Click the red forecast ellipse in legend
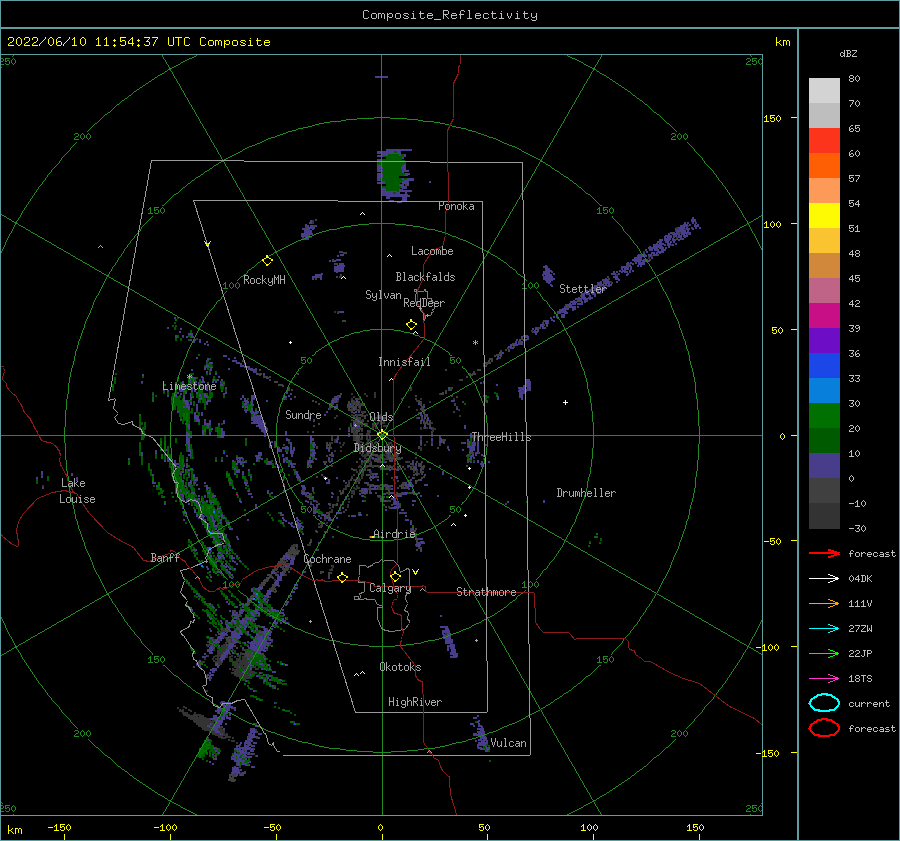900x841 pixels. (824, 728)
